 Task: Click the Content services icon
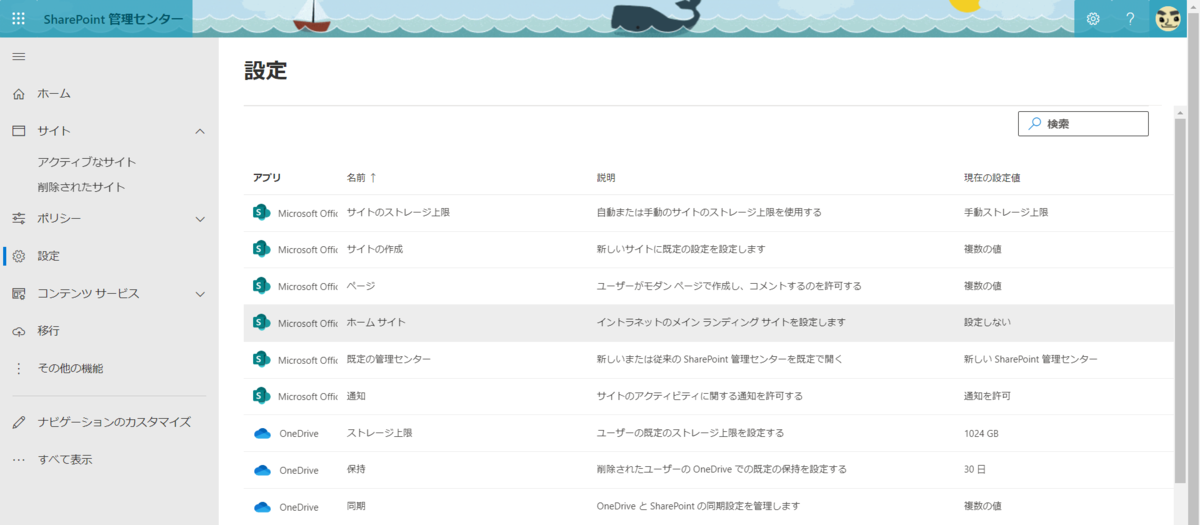[18, 293]
